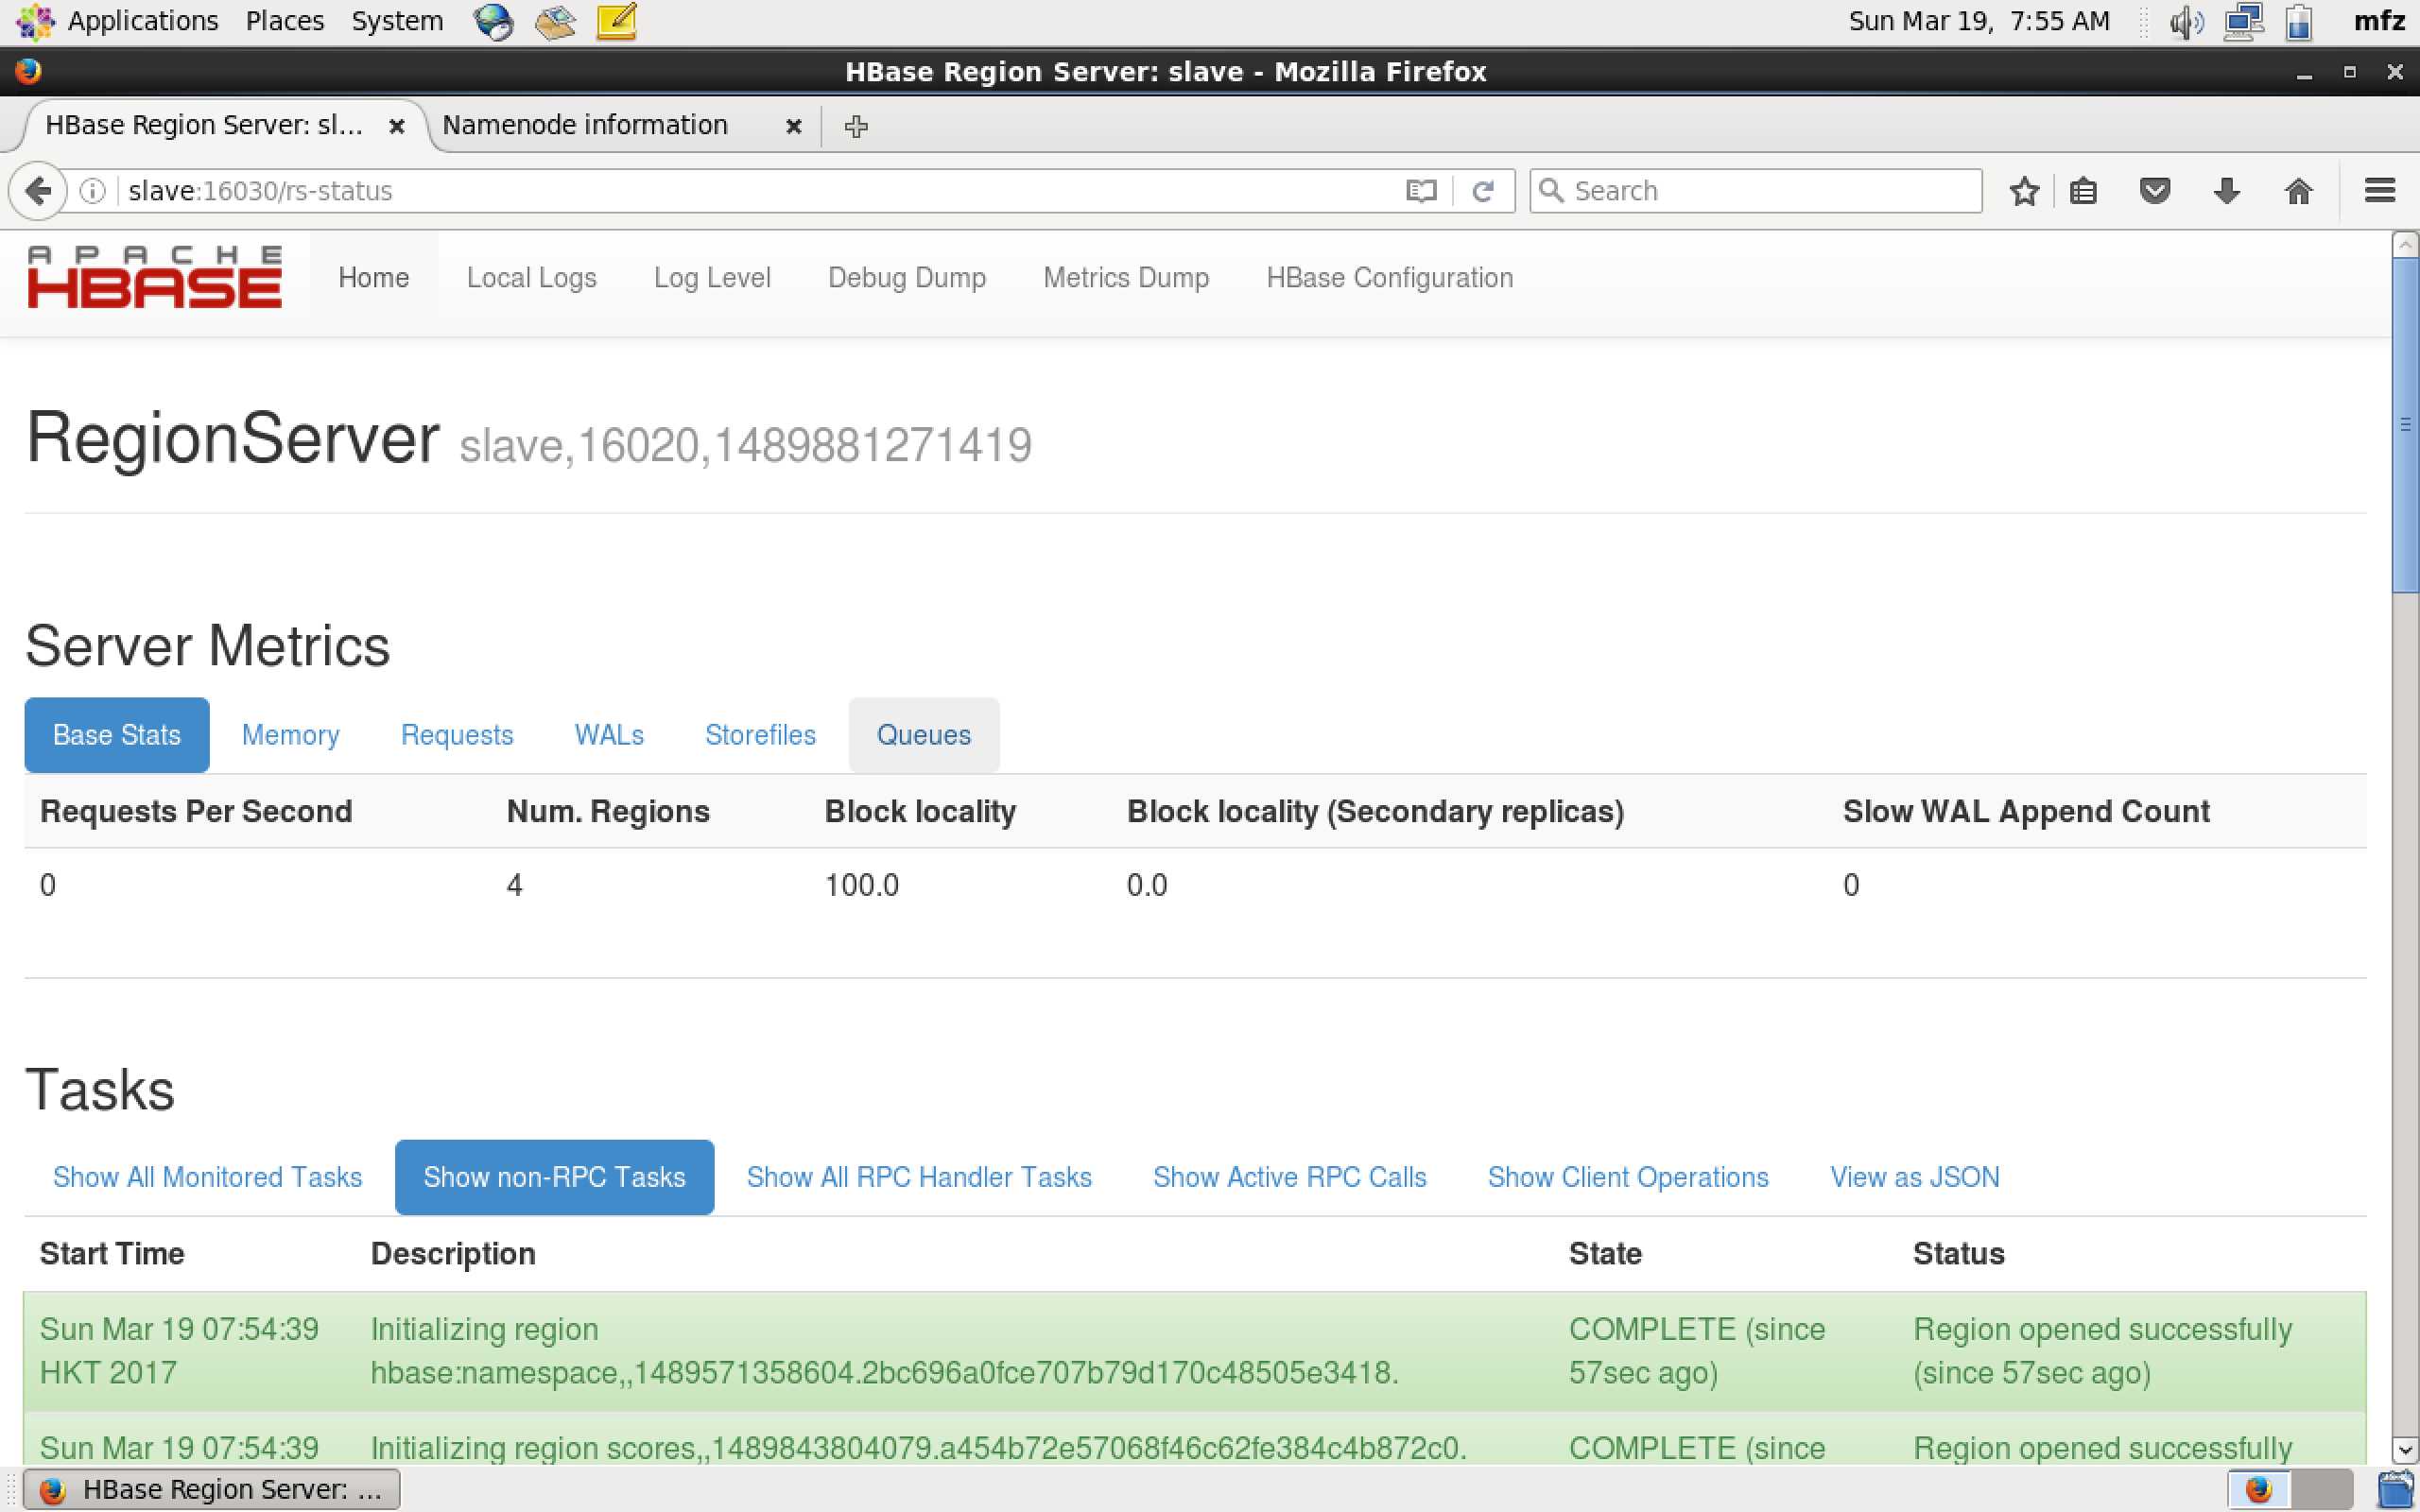Click HBase Region Server taskbar button

(212, 1489)
